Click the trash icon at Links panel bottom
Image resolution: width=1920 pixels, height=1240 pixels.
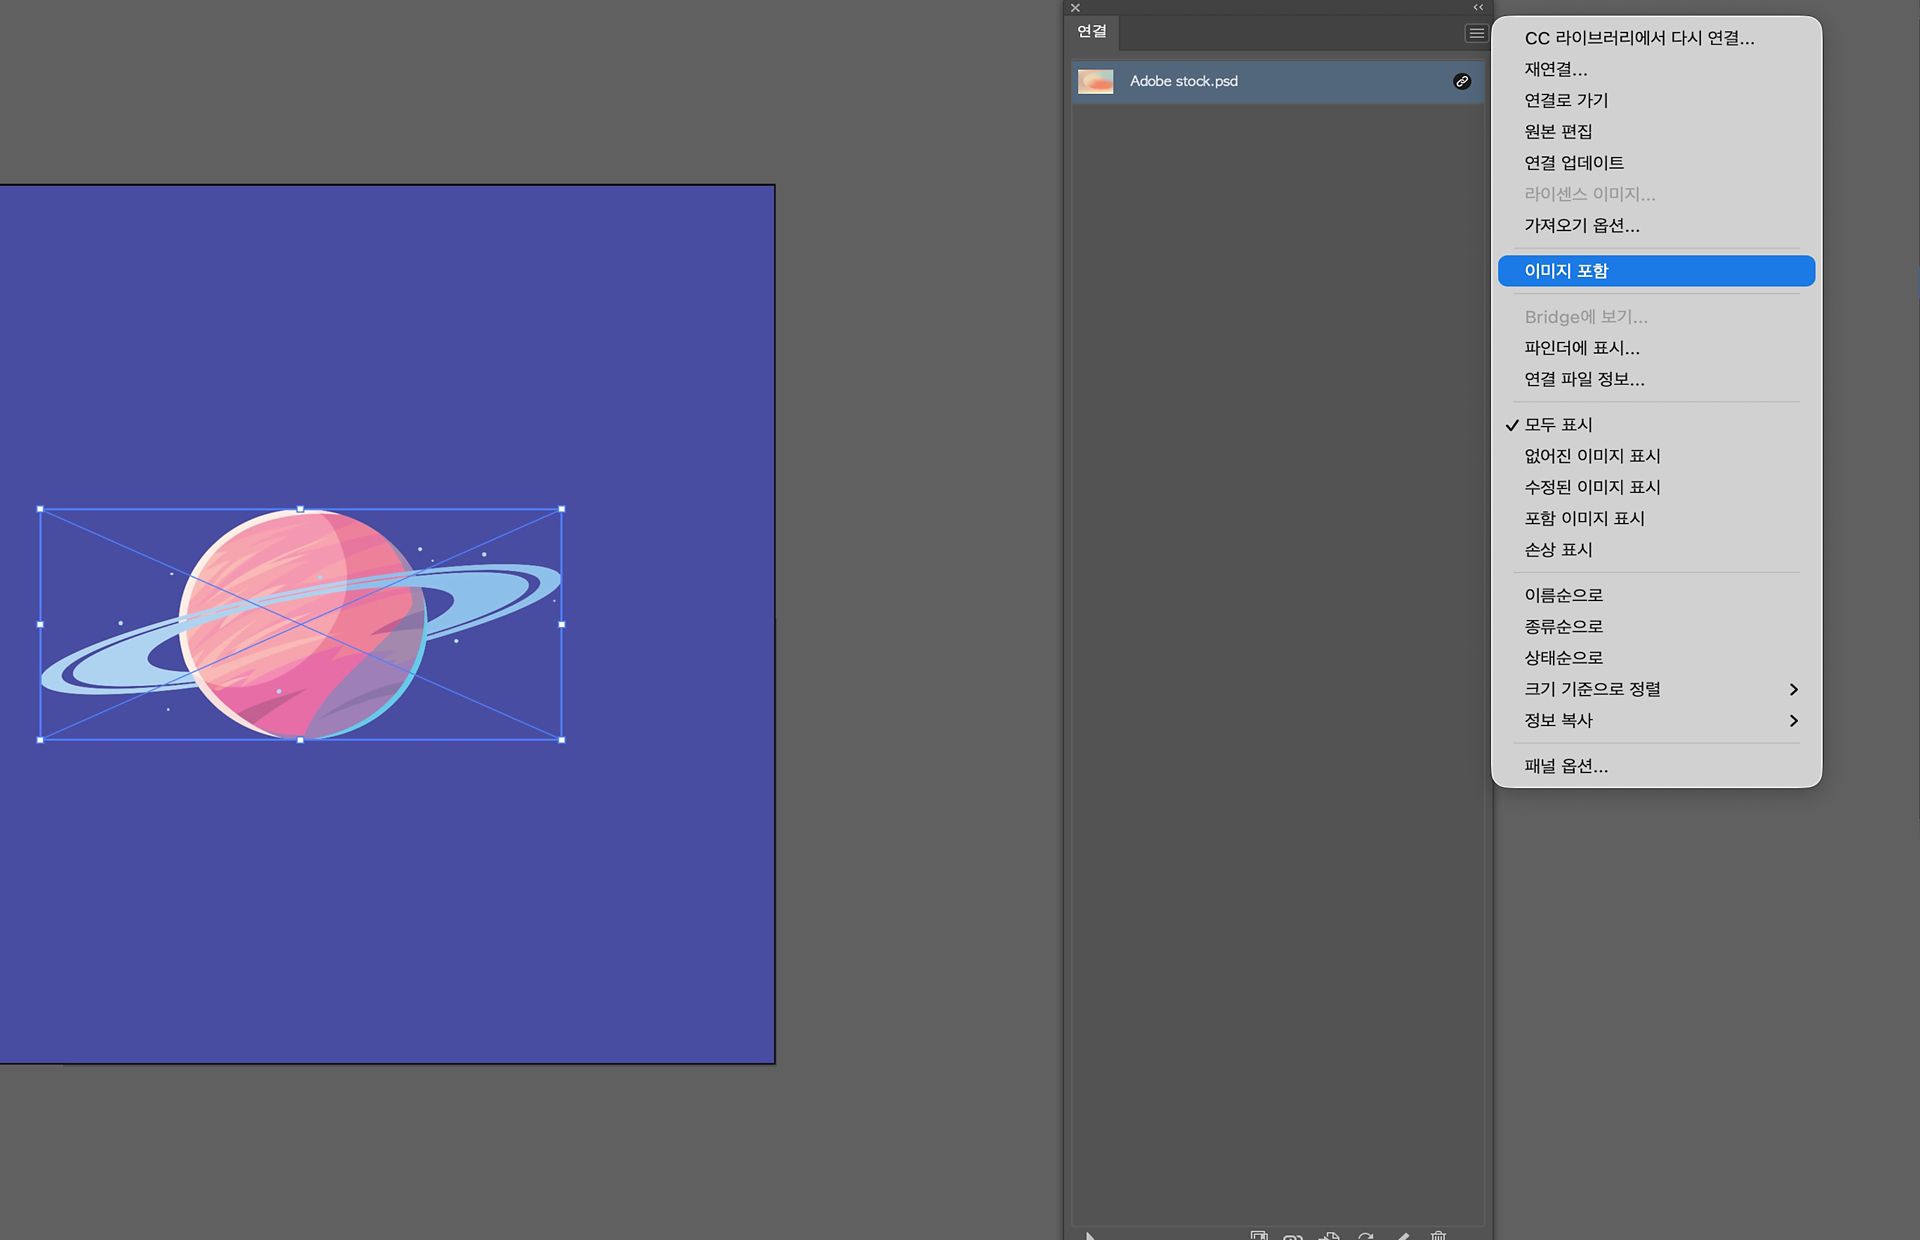[x=1438, y=1235]
